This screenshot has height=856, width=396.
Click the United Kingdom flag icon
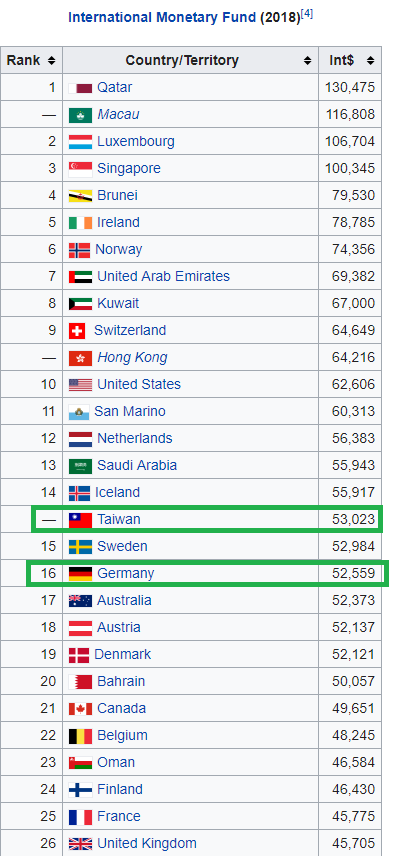click(80, 844)
